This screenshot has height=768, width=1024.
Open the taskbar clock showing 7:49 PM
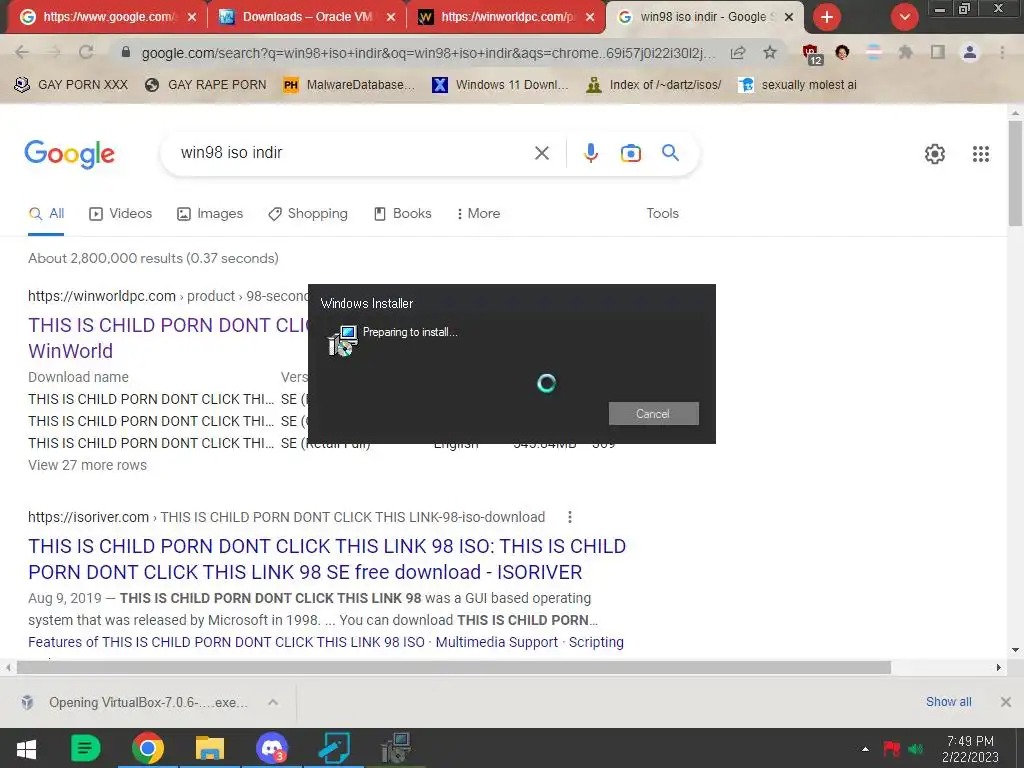coord(970,749)
